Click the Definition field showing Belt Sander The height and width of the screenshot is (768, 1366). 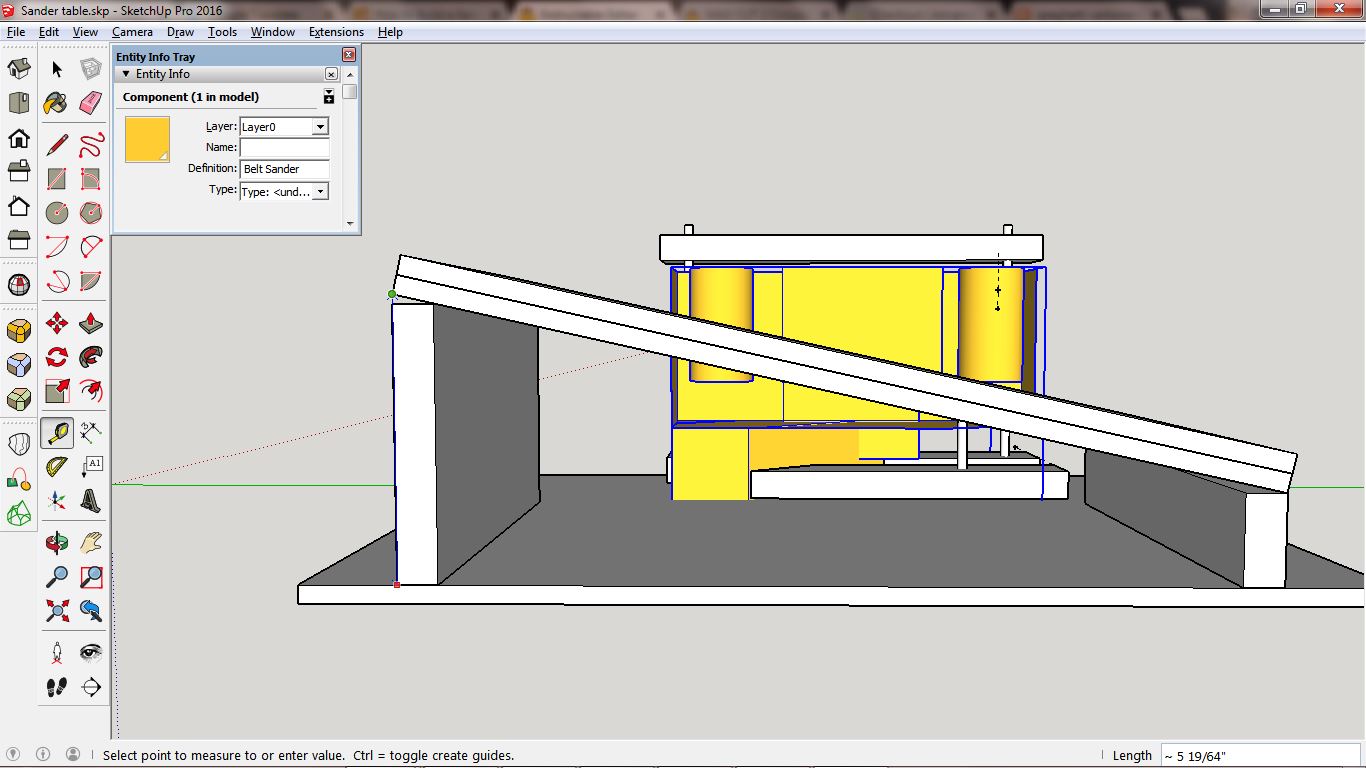[284, 169]
